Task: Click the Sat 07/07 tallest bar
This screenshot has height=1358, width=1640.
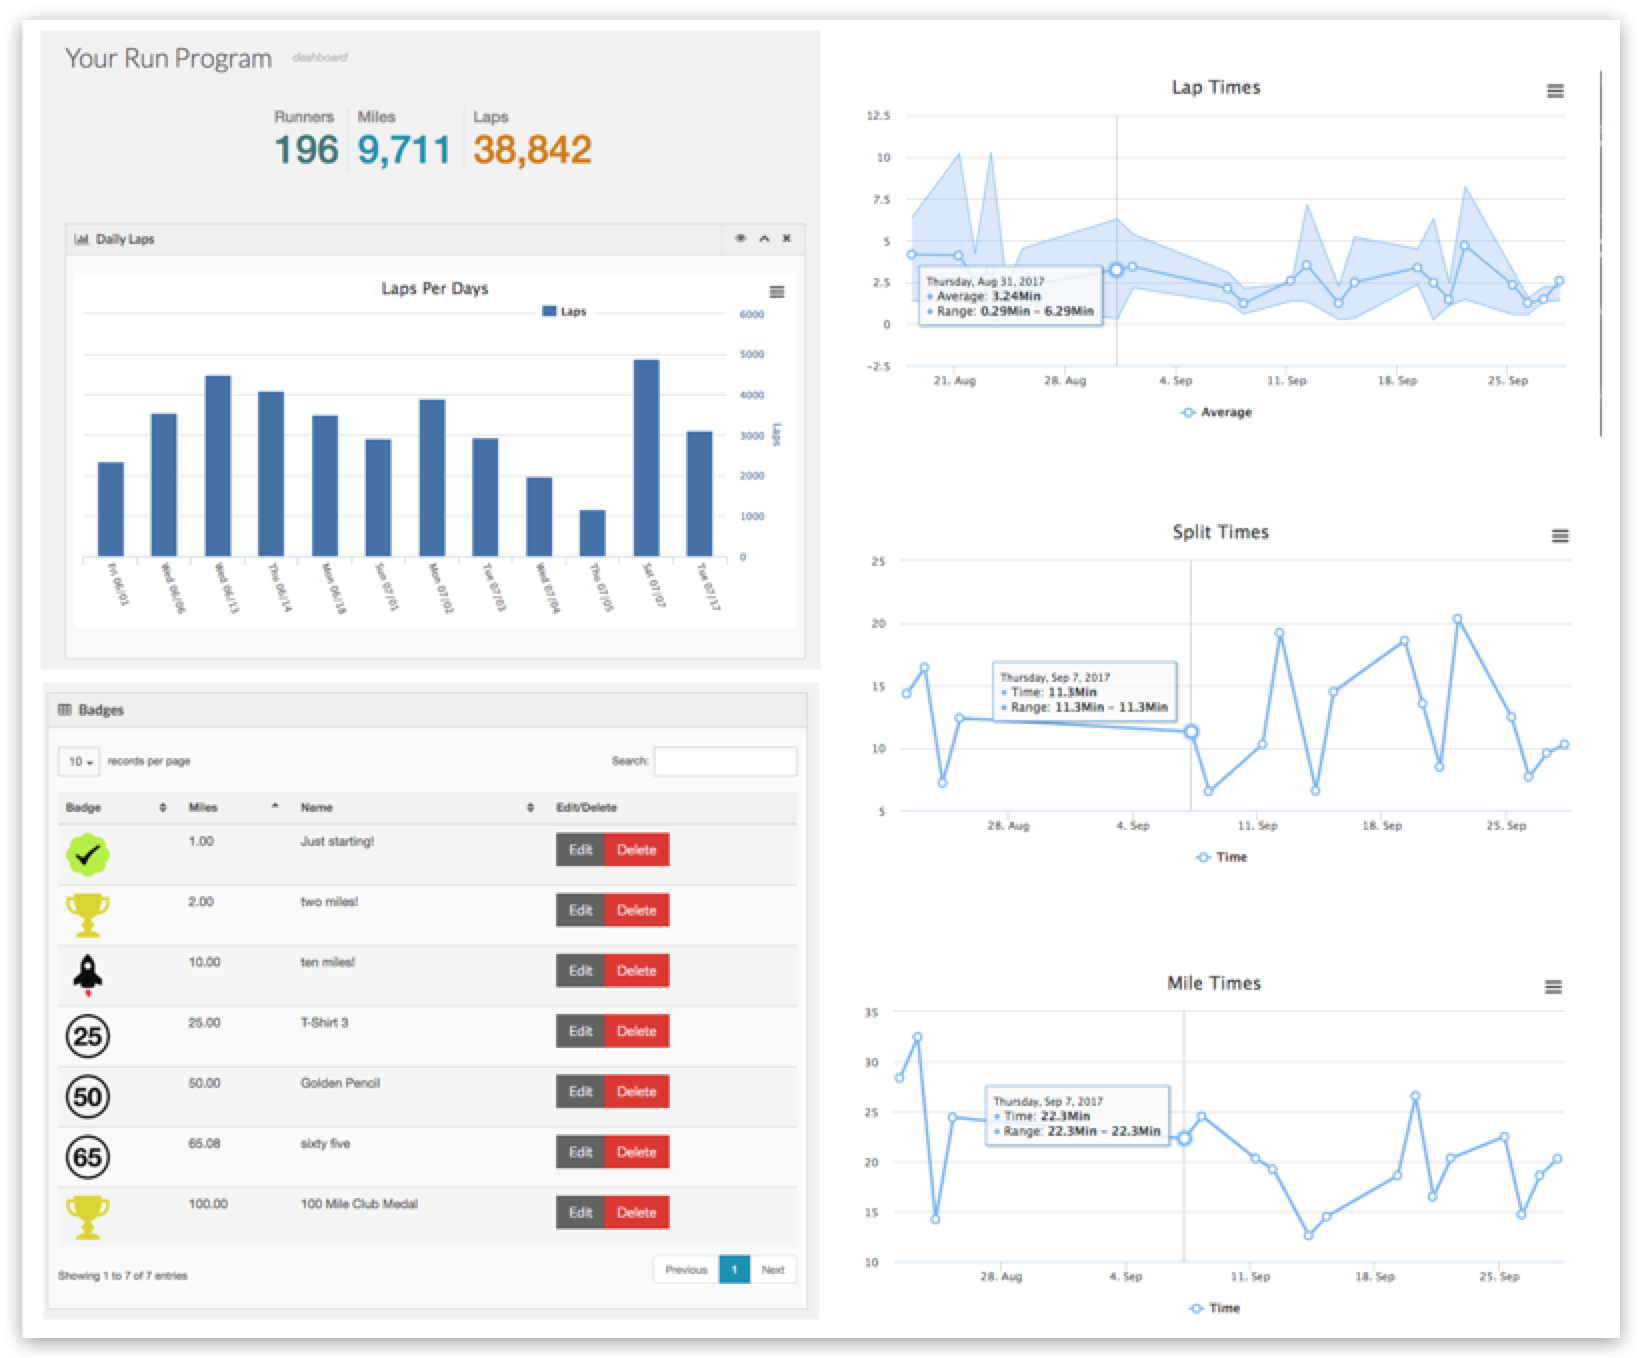Action: [x=646, y=458]
